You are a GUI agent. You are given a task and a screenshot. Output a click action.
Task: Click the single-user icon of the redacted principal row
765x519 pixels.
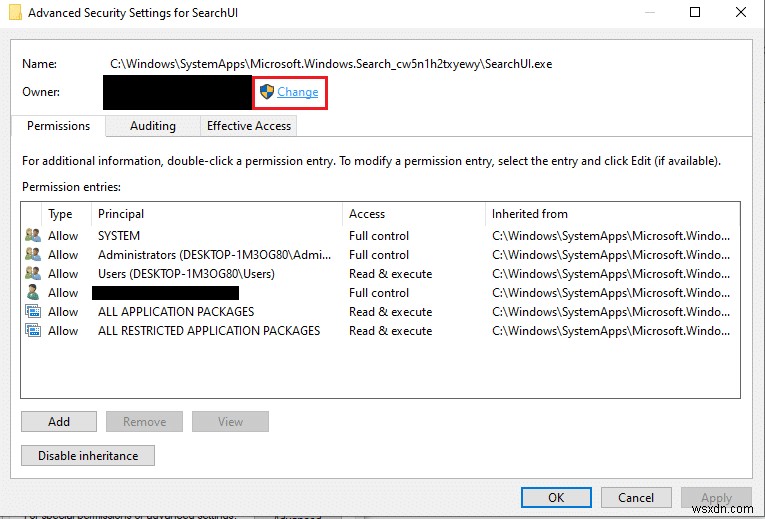[x=33, y=293]
